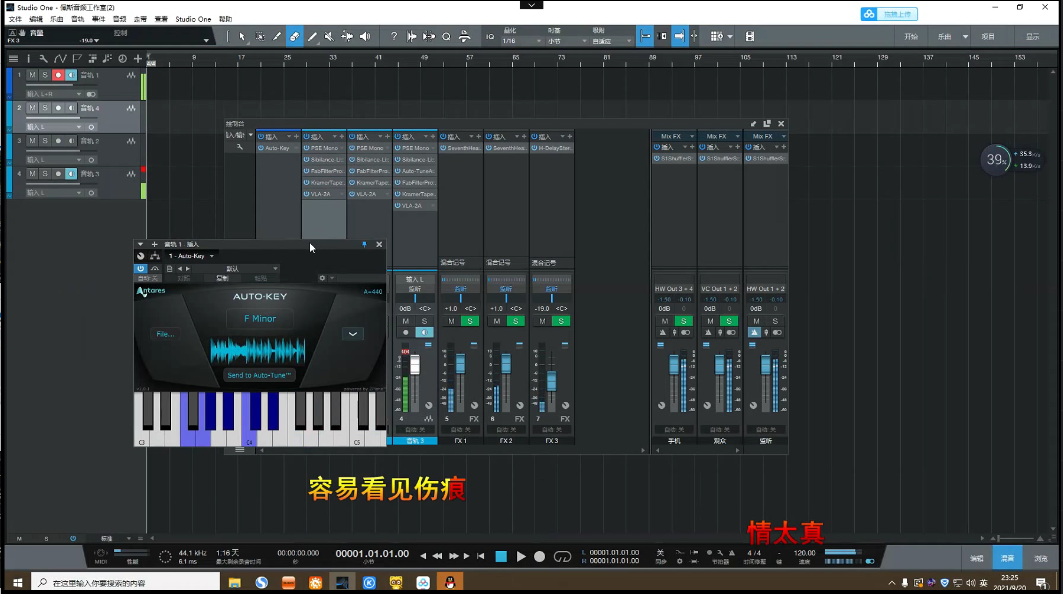This screenshot has width=1063, height=594.
Task: Toggle record arm on track 1
Action: tap(58, 75)
